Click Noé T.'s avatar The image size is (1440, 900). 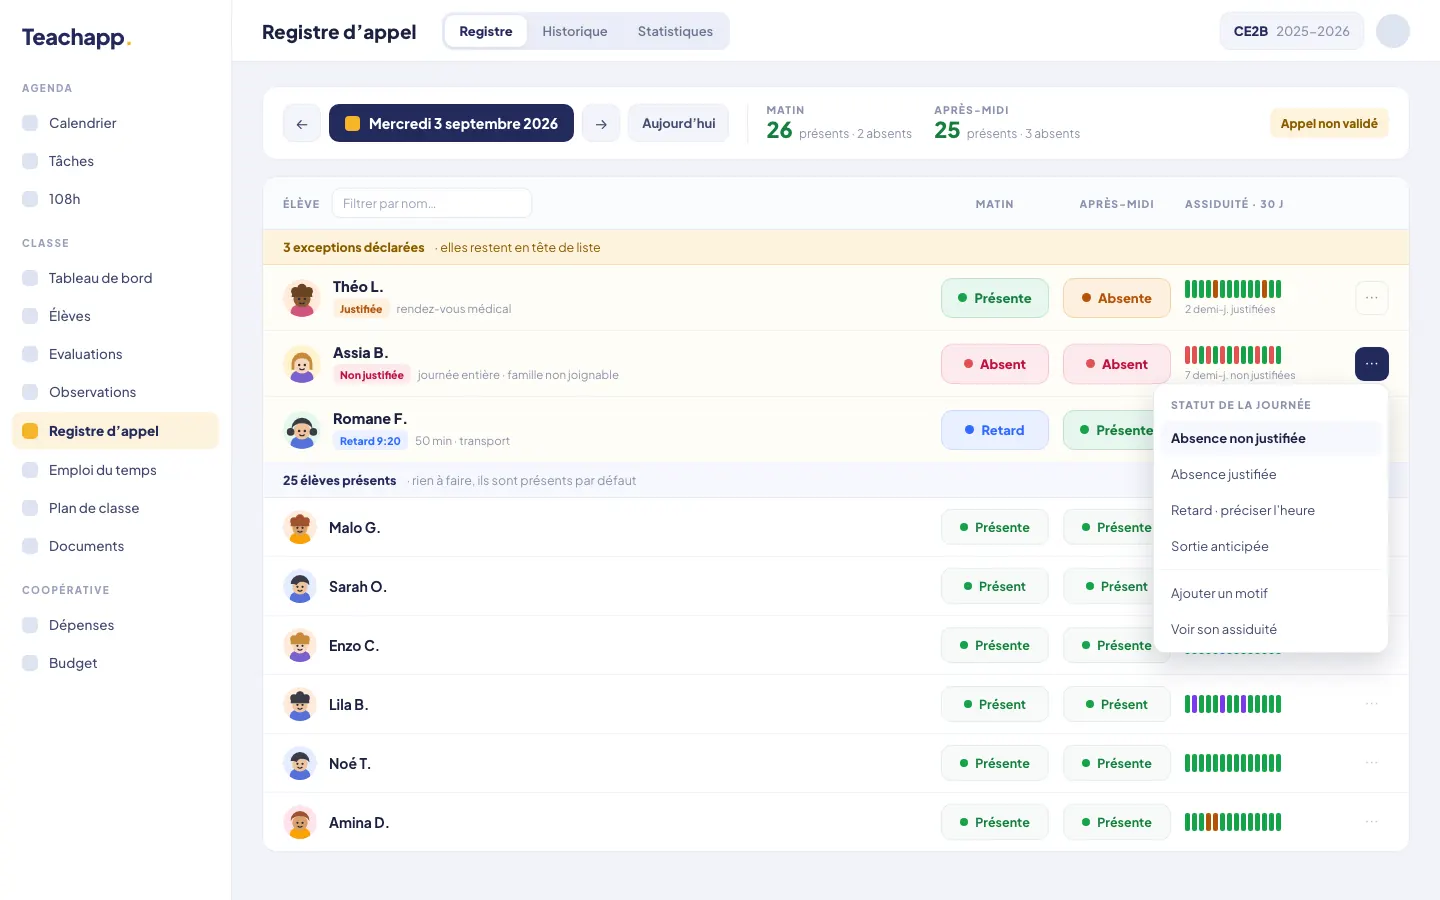click(300, 763)
